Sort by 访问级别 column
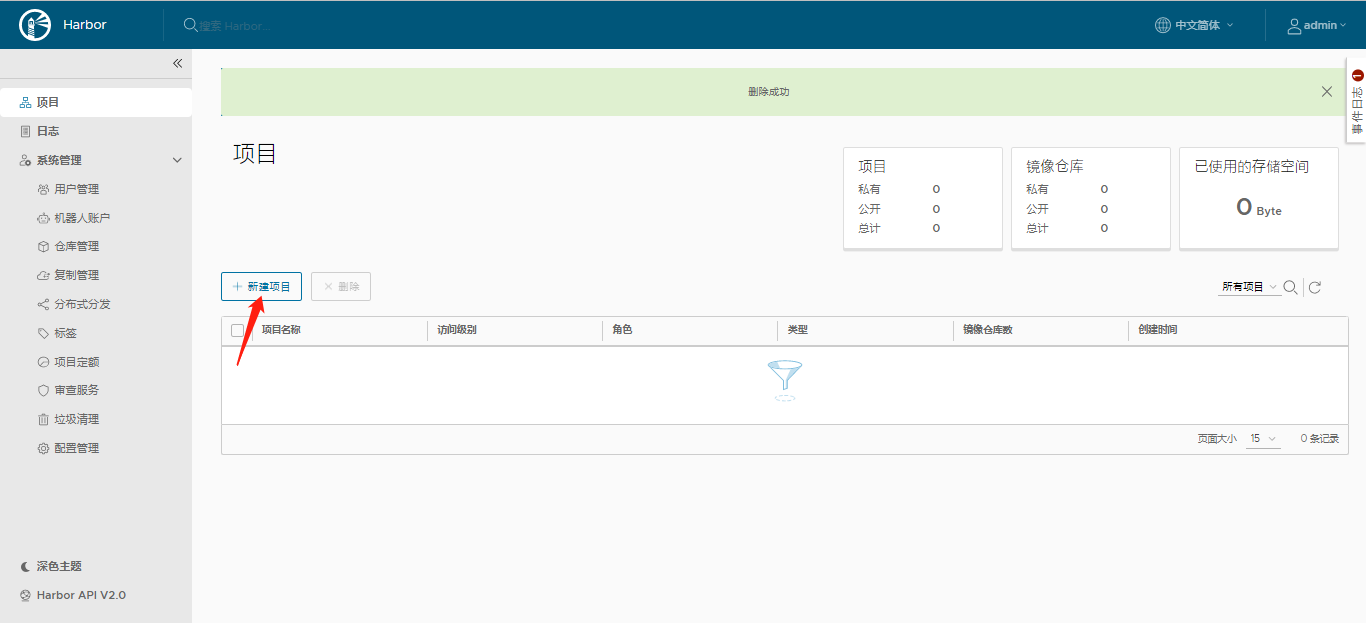The image size is (1366, 623). click(456, 330)
